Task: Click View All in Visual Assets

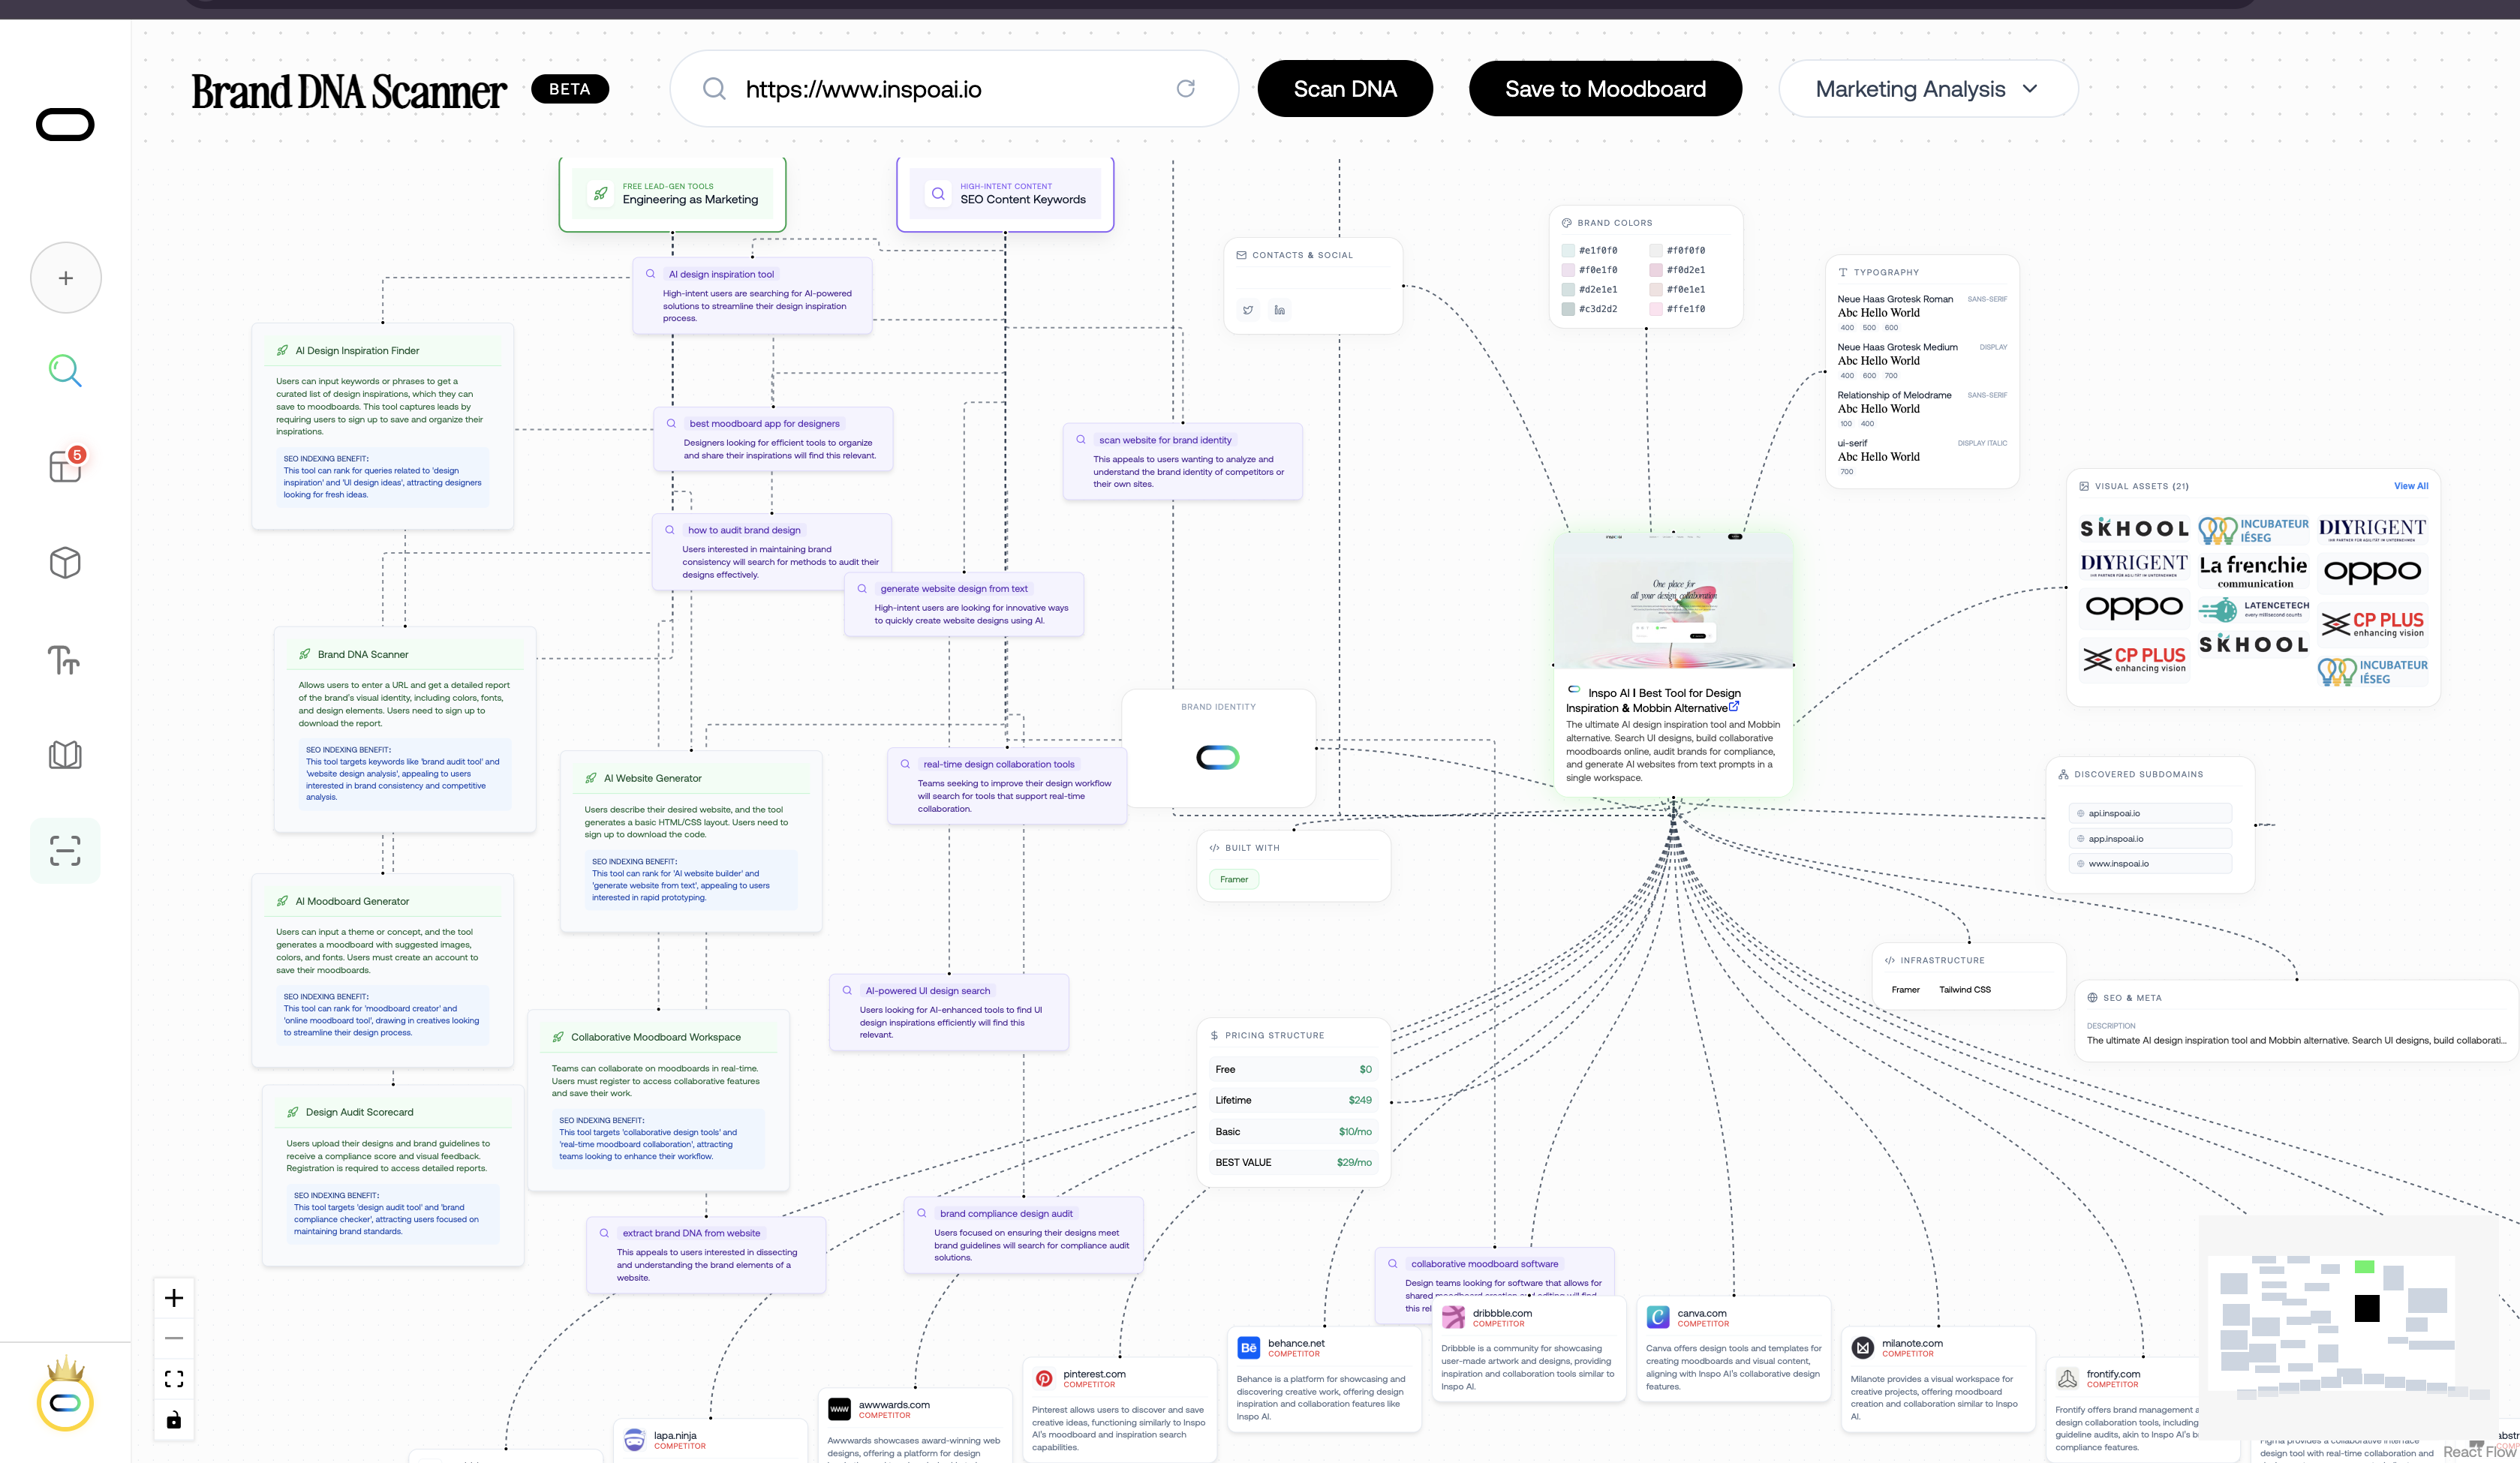Action: click(x=2410, y=486)
